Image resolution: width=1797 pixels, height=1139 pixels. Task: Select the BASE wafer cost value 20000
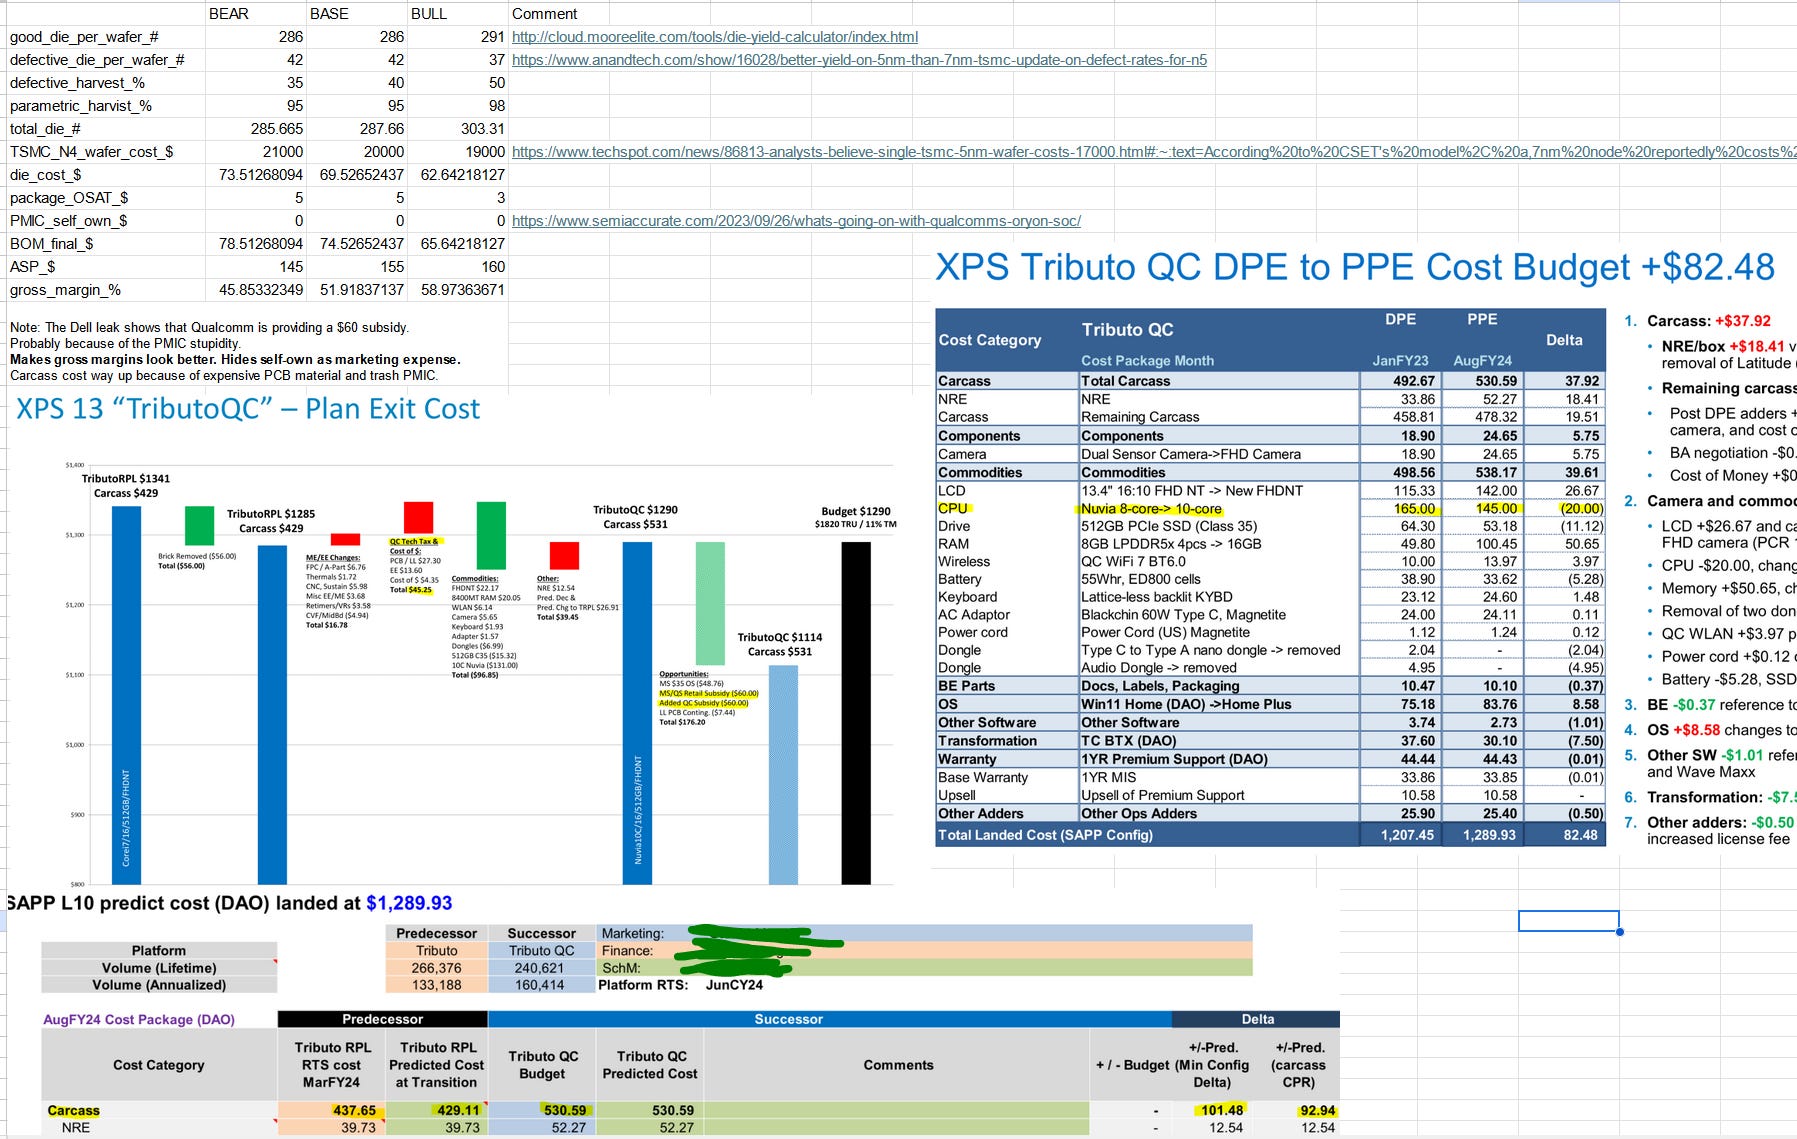coord(384,152)
